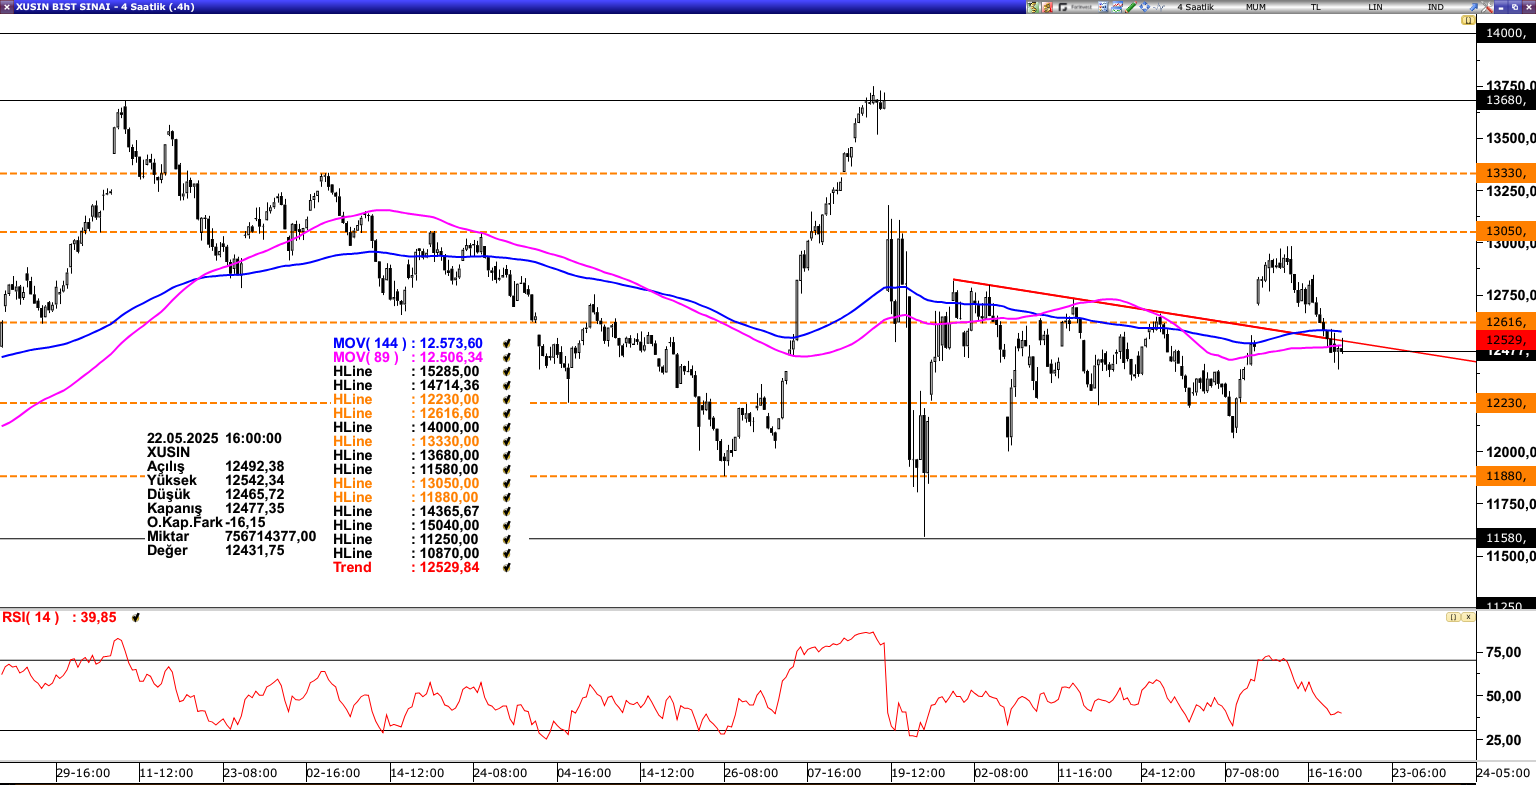Click the XUSIN app icon in the title bar
Image resolution: width=1536 pixels, height=785 pixels.
(6, 7)
